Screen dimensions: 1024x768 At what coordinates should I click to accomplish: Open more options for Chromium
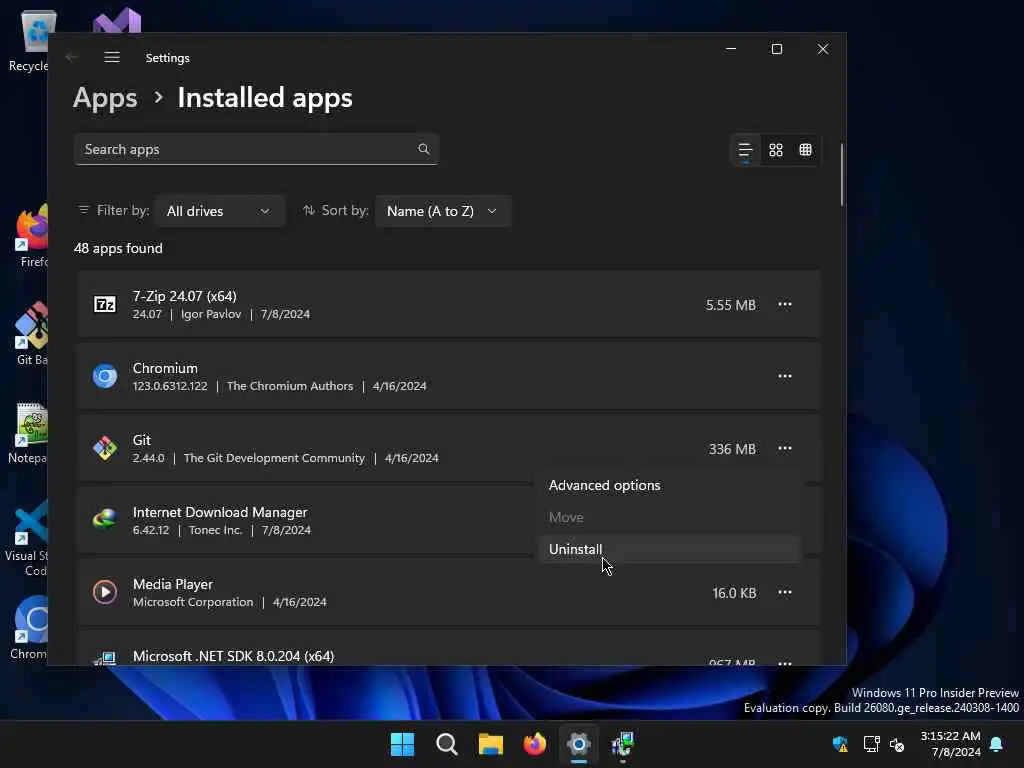tap(785, 376)
